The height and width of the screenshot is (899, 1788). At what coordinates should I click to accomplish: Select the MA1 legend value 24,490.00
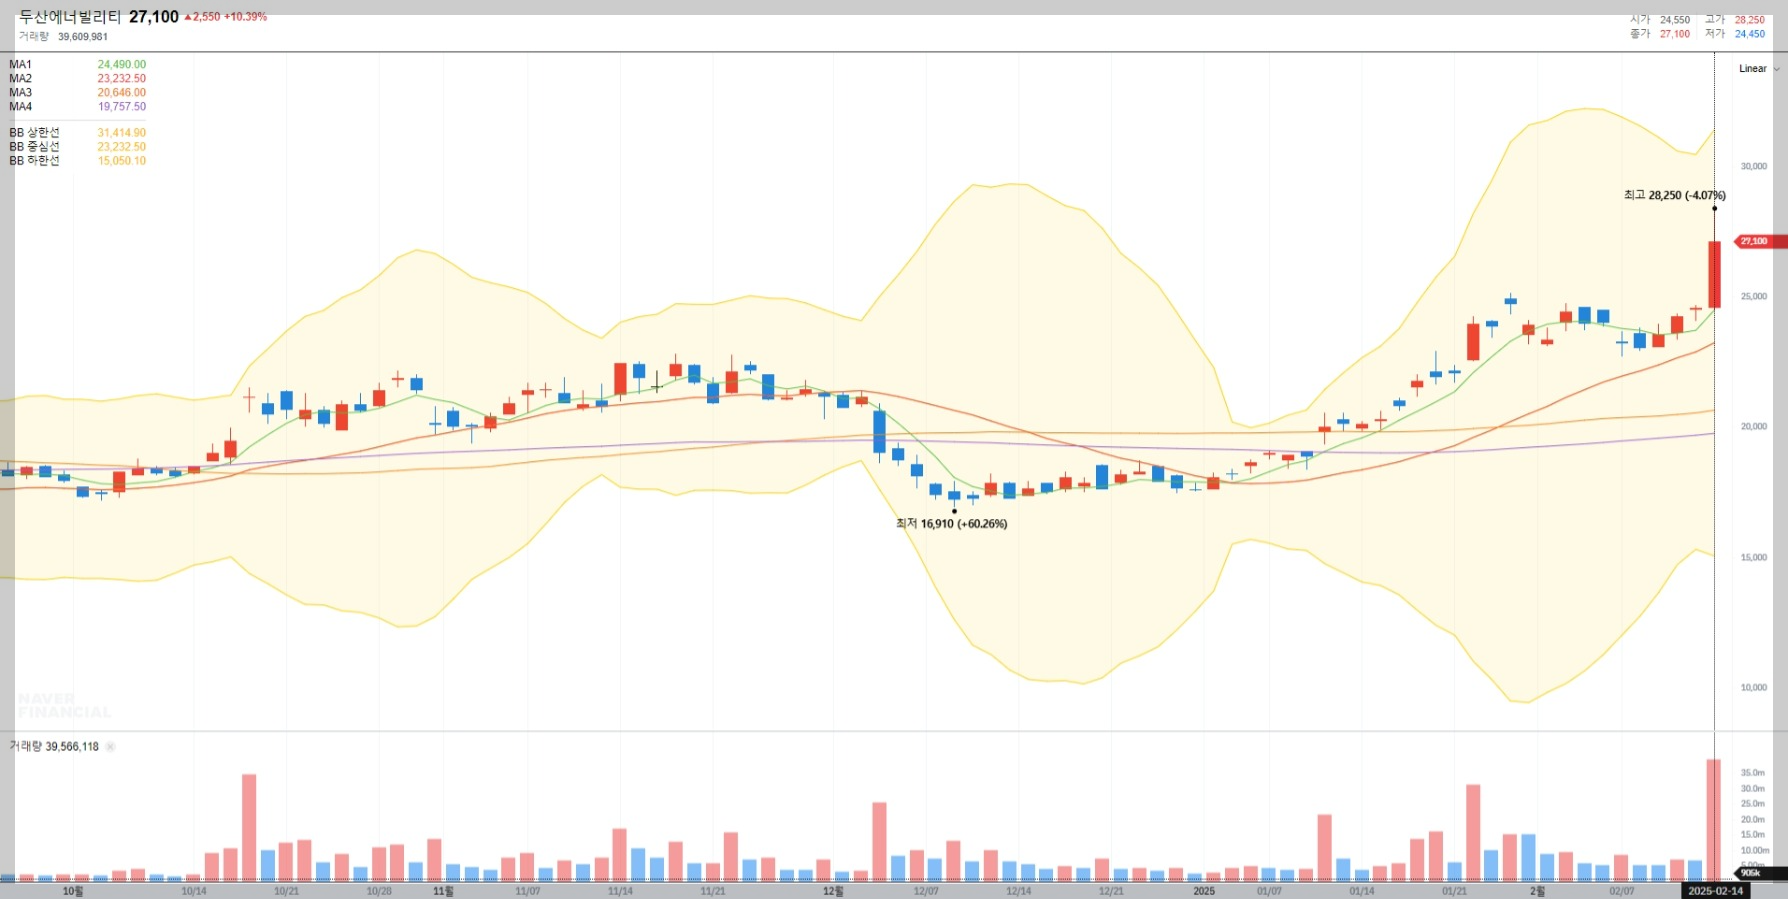tap(121, 65)
